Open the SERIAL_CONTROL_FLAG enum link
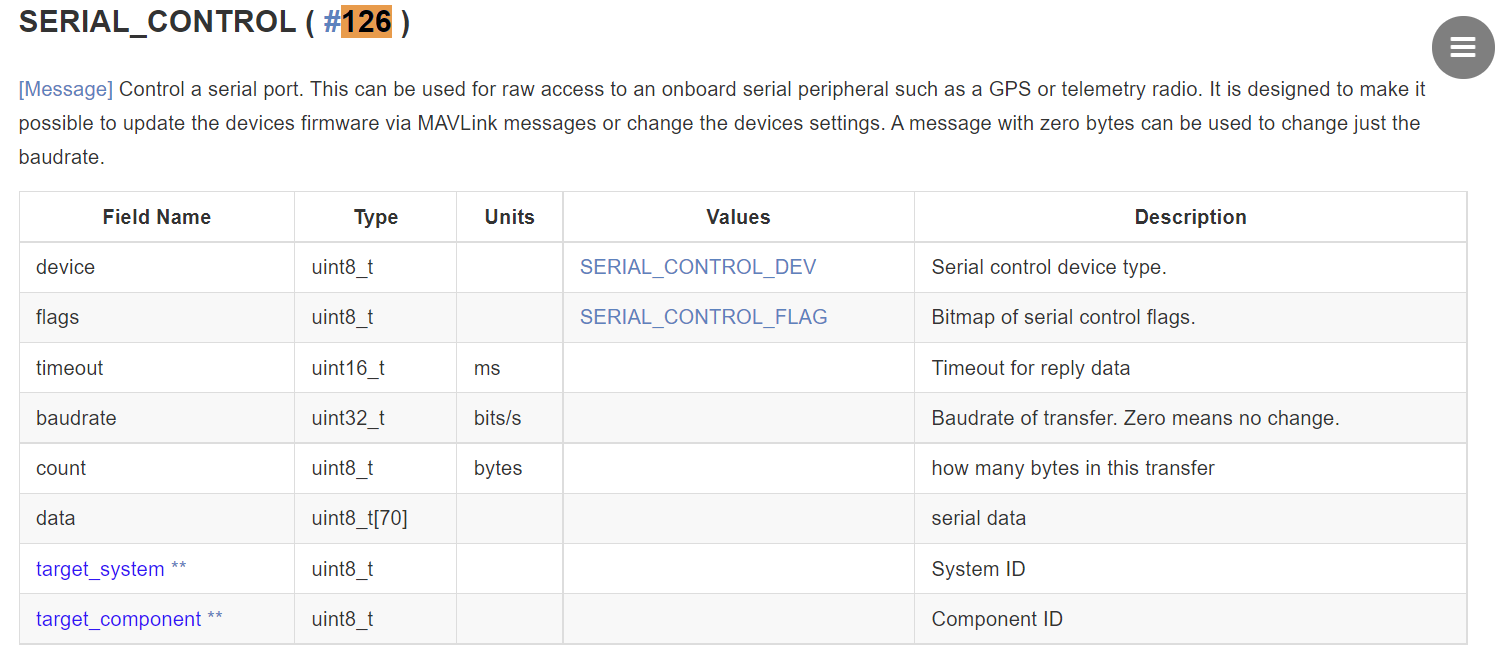This screenshot has height=668, width=1497. click(x=703, y=316)
